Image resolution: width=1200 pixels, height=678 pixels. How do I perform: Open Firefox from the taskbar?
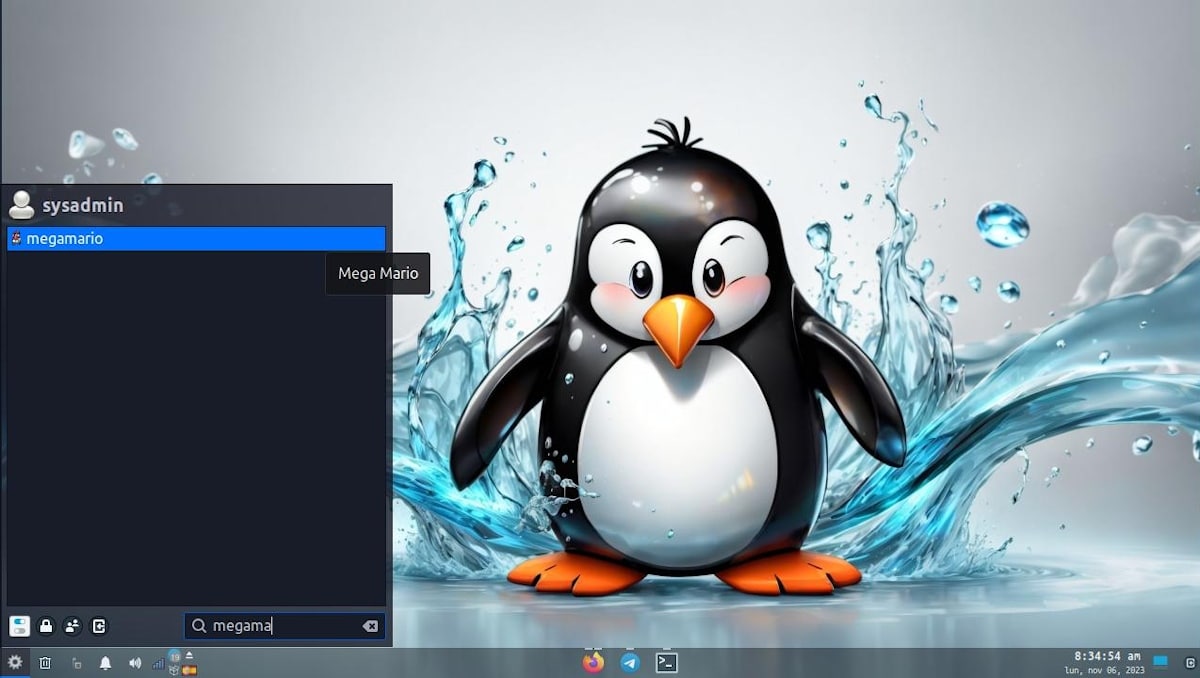click(594, 662)
